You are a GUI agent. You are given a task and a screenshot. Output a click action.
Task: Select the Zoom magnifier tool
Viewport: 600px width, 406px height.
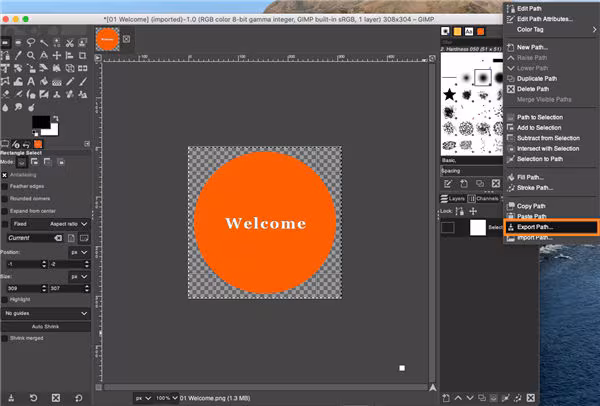(31, 55)
